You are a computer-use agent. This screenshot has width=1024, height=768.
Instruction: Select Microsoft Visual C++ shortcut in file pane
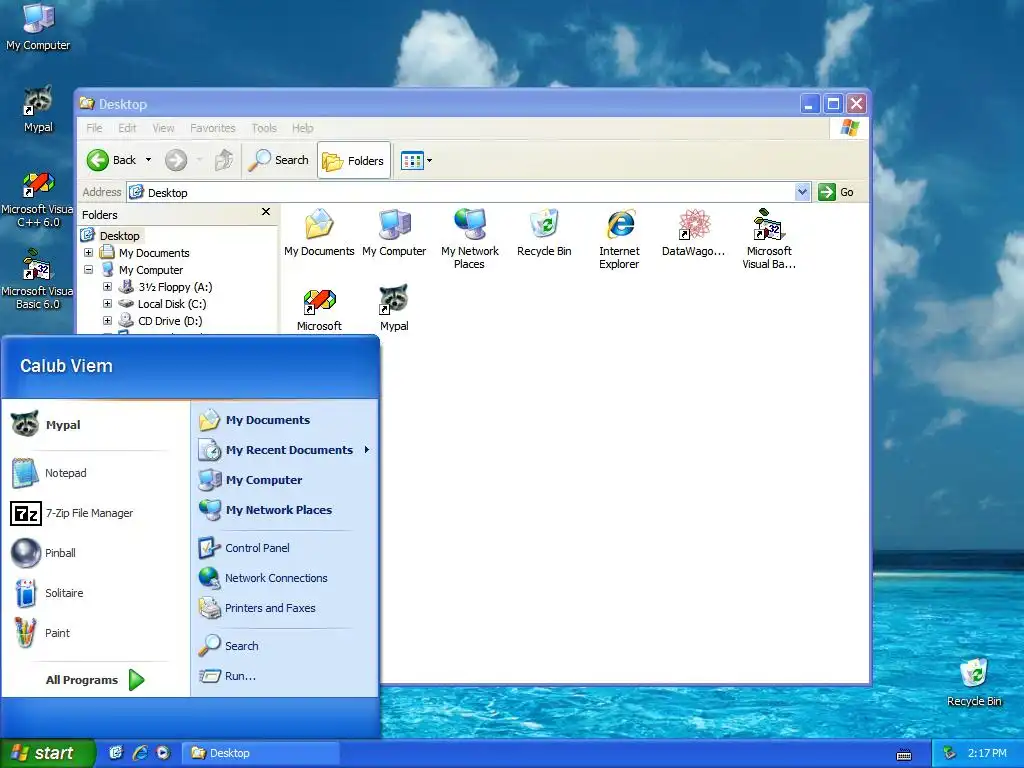coord(319,310)
